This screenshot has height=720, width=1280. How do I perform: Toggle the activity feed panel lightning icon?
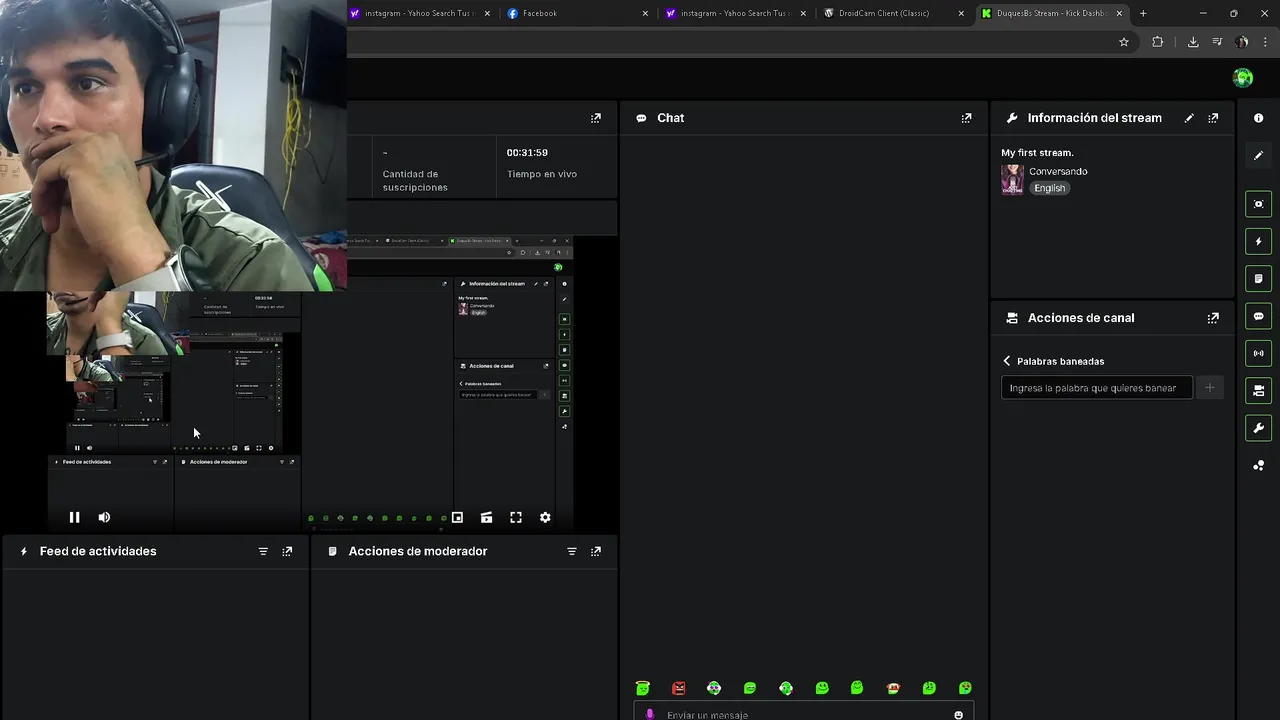coord(1258,241)
